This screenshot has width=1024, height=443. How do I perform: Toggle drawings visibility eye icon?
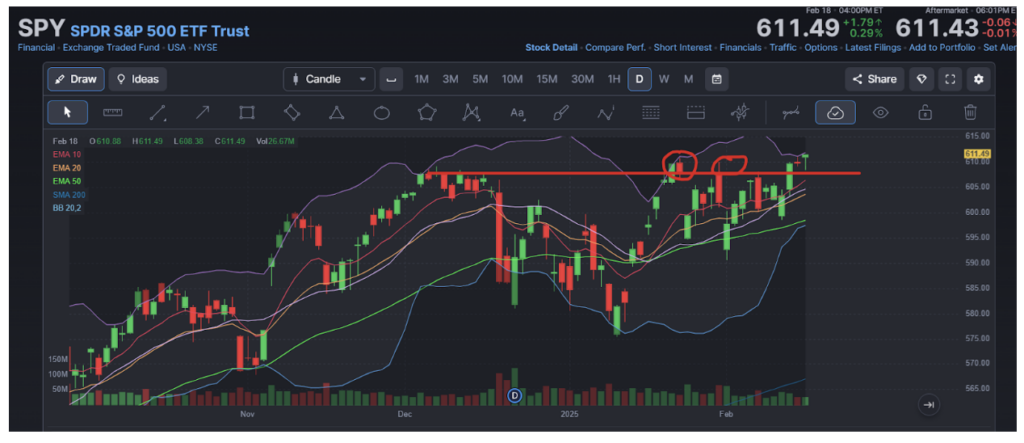[880, 112]
